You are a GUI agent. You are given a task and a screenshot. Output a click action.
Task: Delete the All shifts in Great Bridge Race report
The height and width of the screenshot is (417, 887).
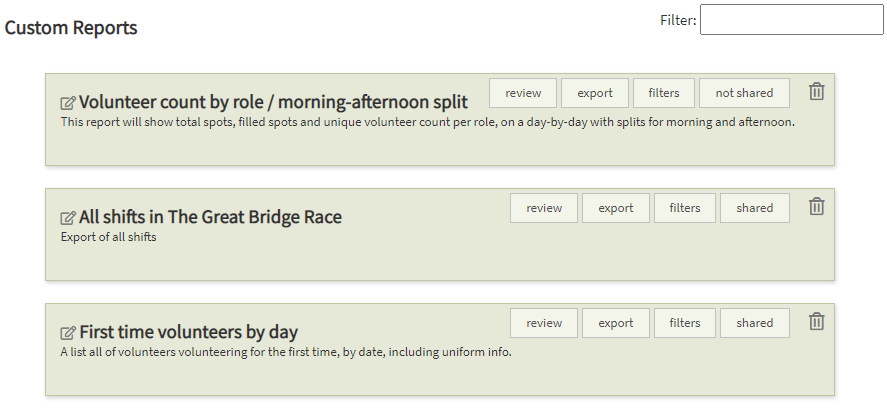coord(817,207)
